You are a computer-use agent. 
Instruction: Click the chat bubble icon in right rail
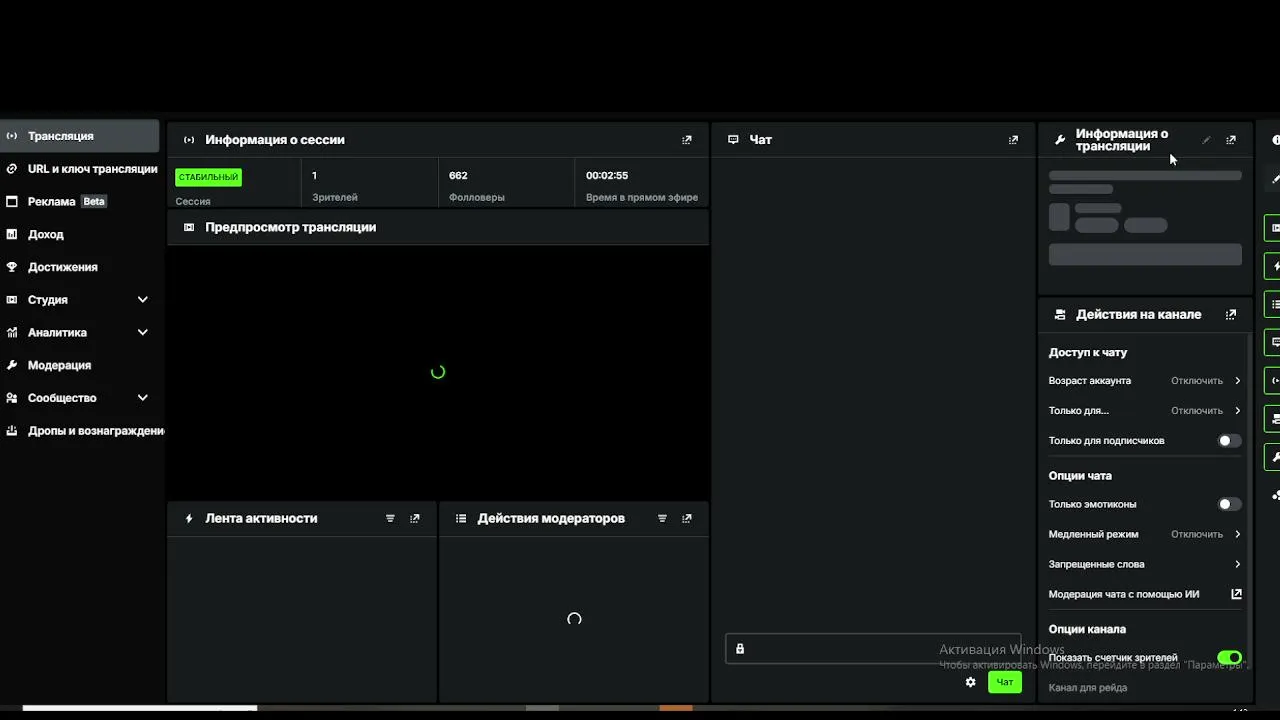1274,342
